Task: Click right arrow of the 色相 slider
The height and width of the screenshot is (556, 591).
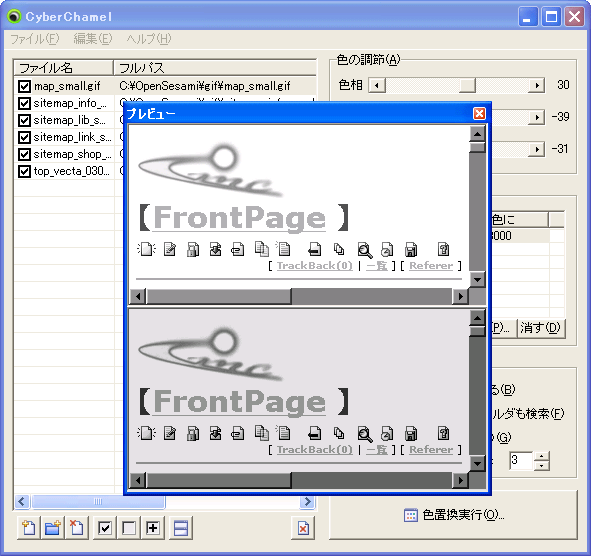Action: coord(536,85)
